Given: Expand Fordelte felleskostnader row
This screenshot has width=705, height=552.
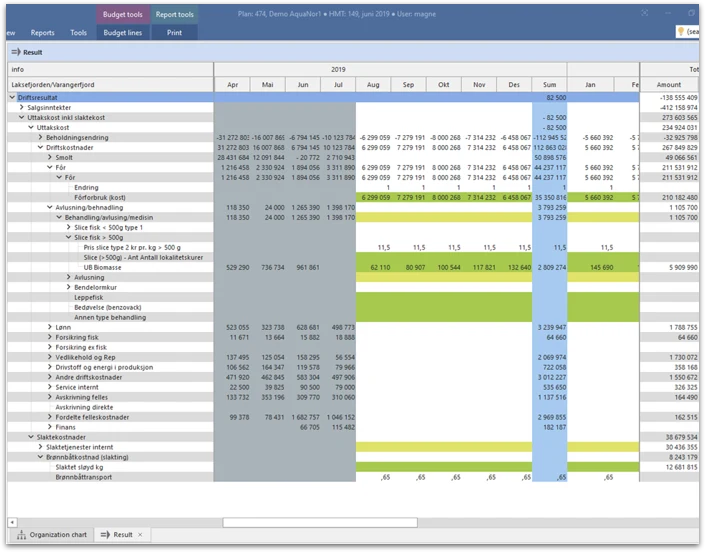Looking at the screenshot, I should 50,417.
